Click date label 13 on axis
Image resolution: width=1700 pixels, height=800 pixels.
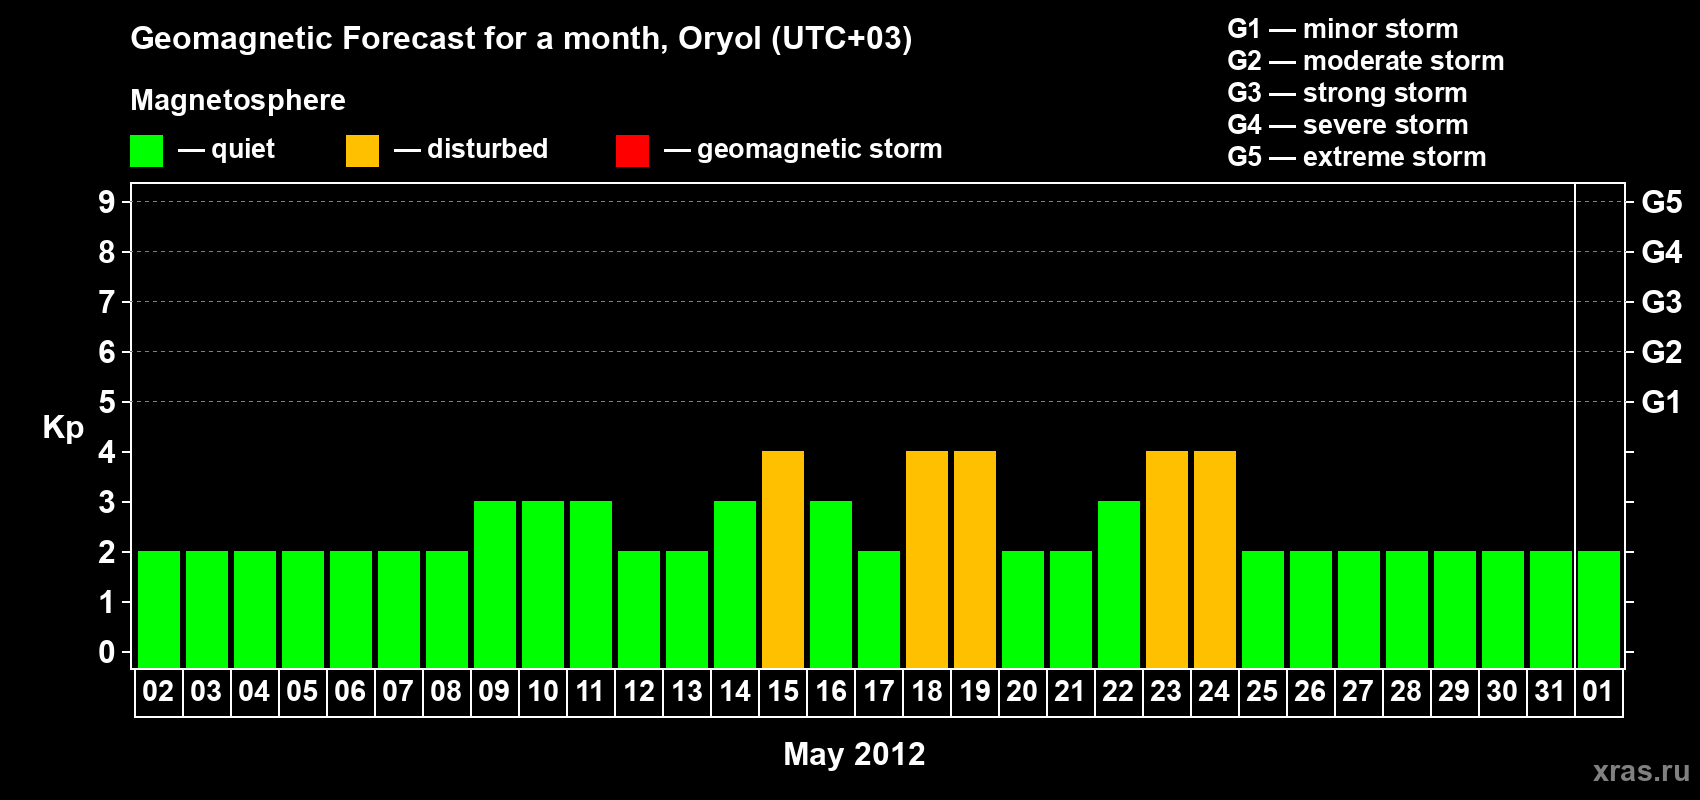686,692
